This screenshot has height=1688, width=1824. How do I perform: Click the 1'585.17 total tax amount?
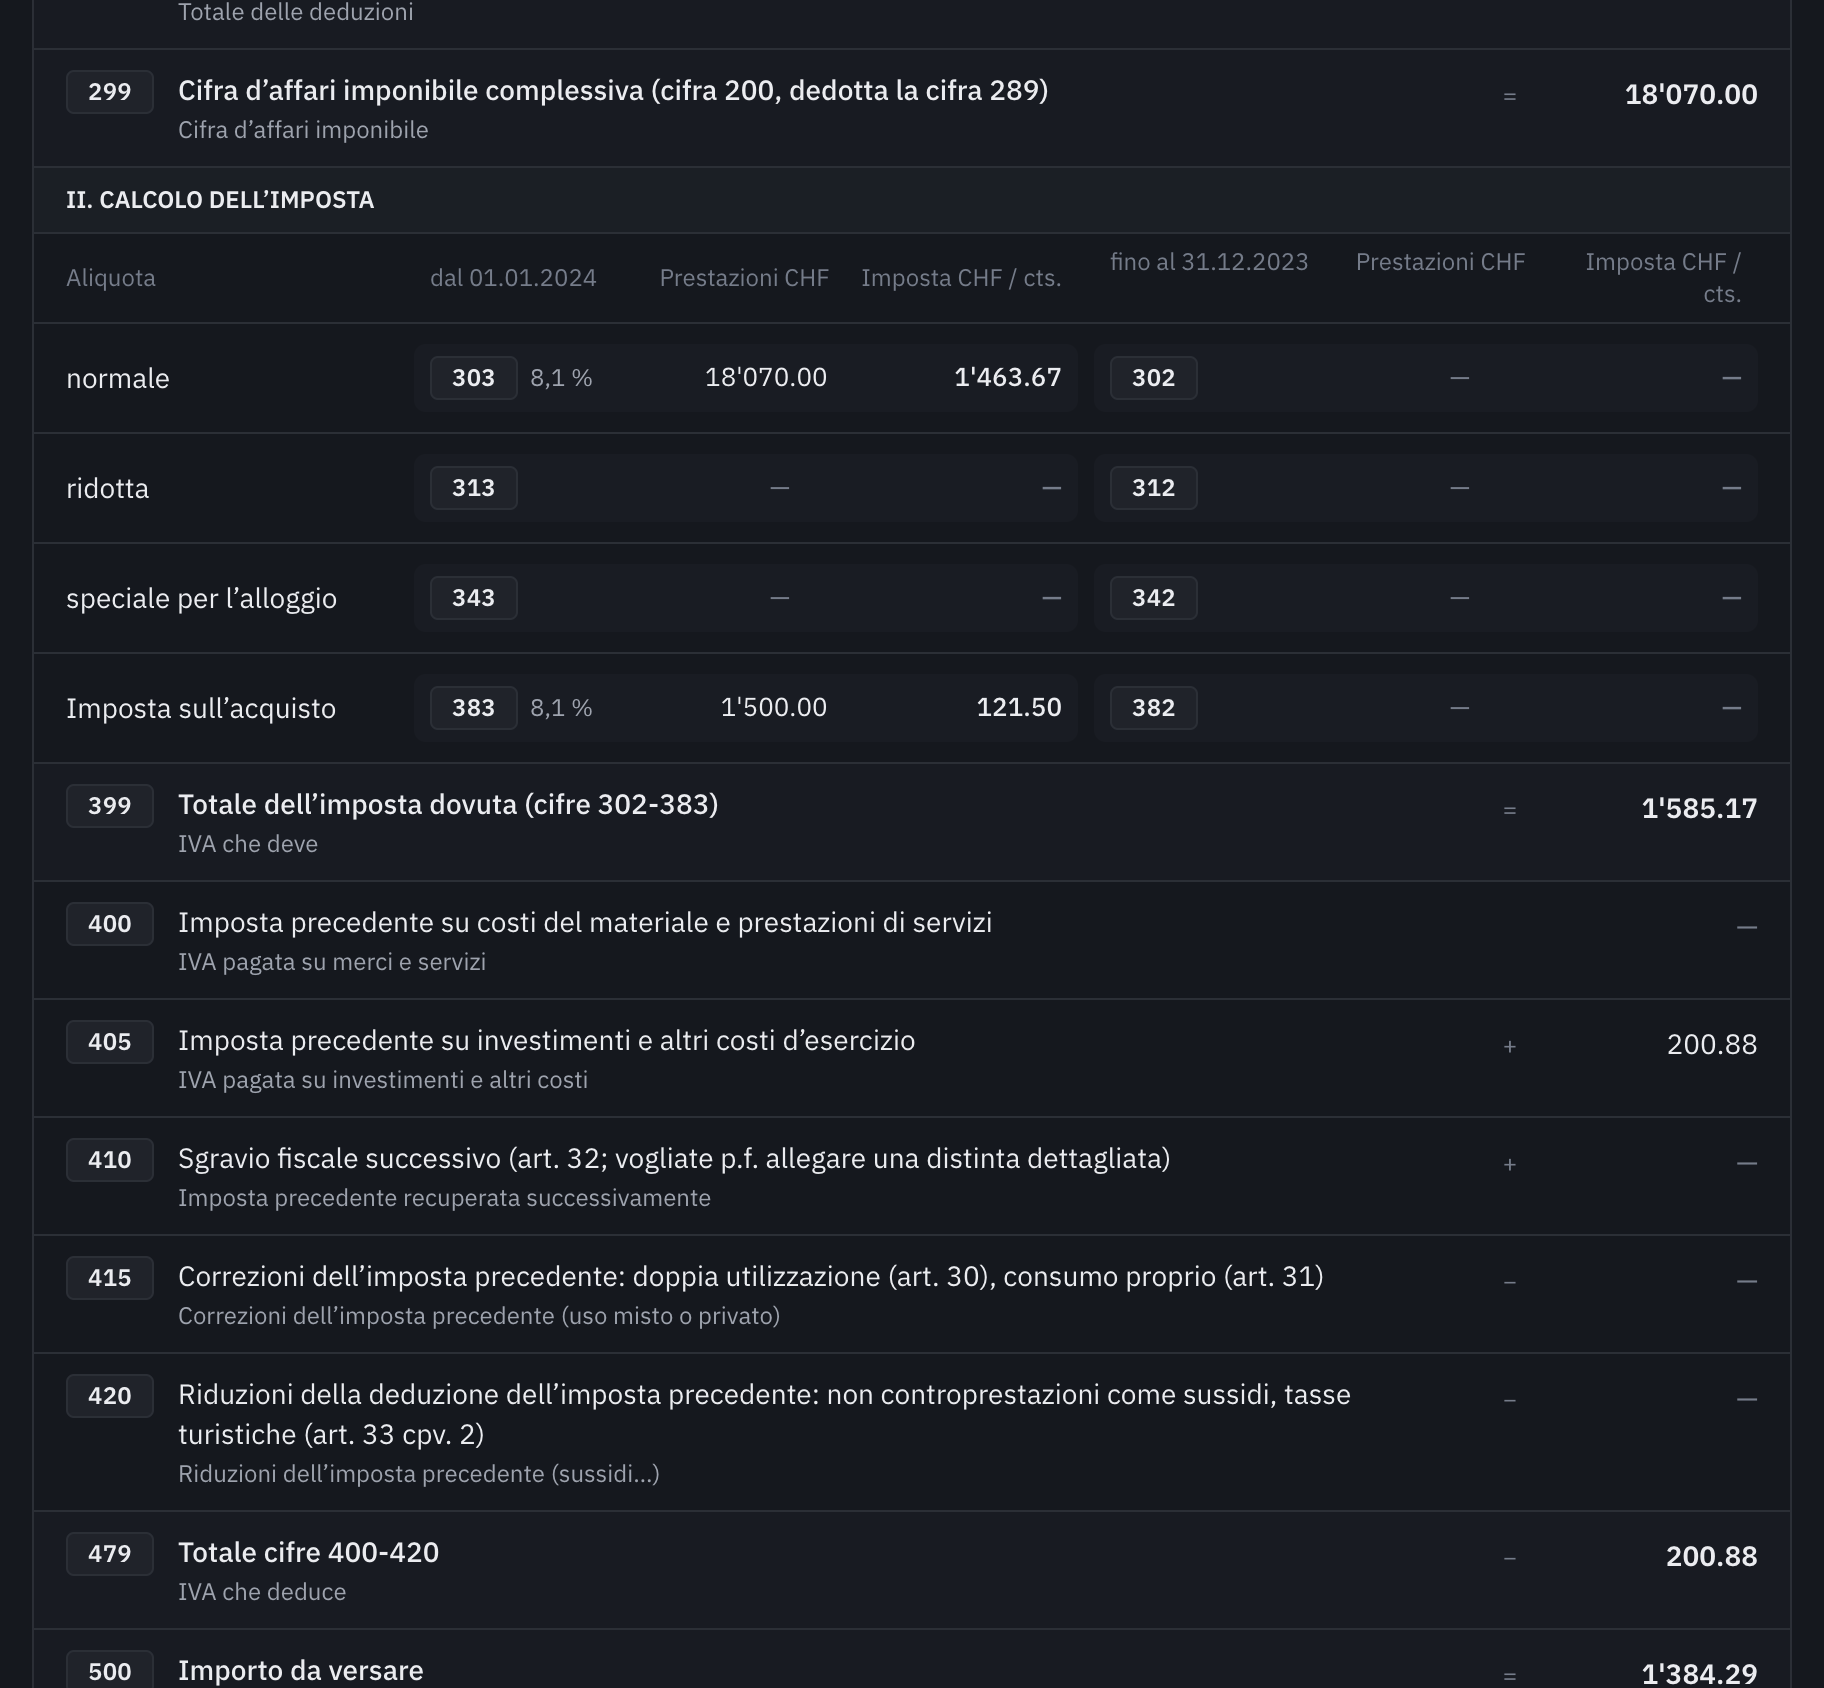coord(1699,808)
